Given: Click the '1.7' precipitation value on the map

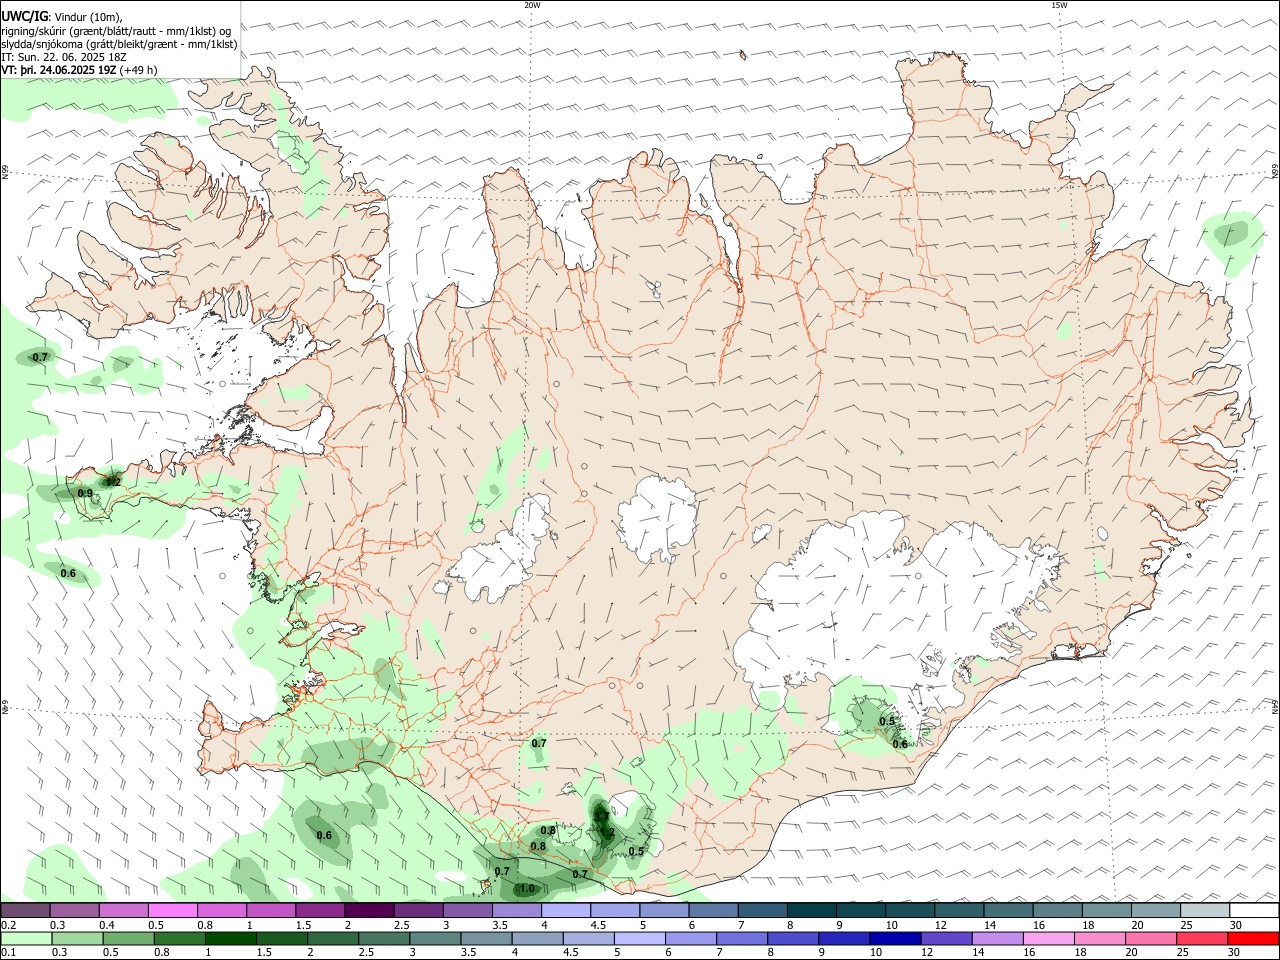Looking at the screenshot, I should coord(601,817).
